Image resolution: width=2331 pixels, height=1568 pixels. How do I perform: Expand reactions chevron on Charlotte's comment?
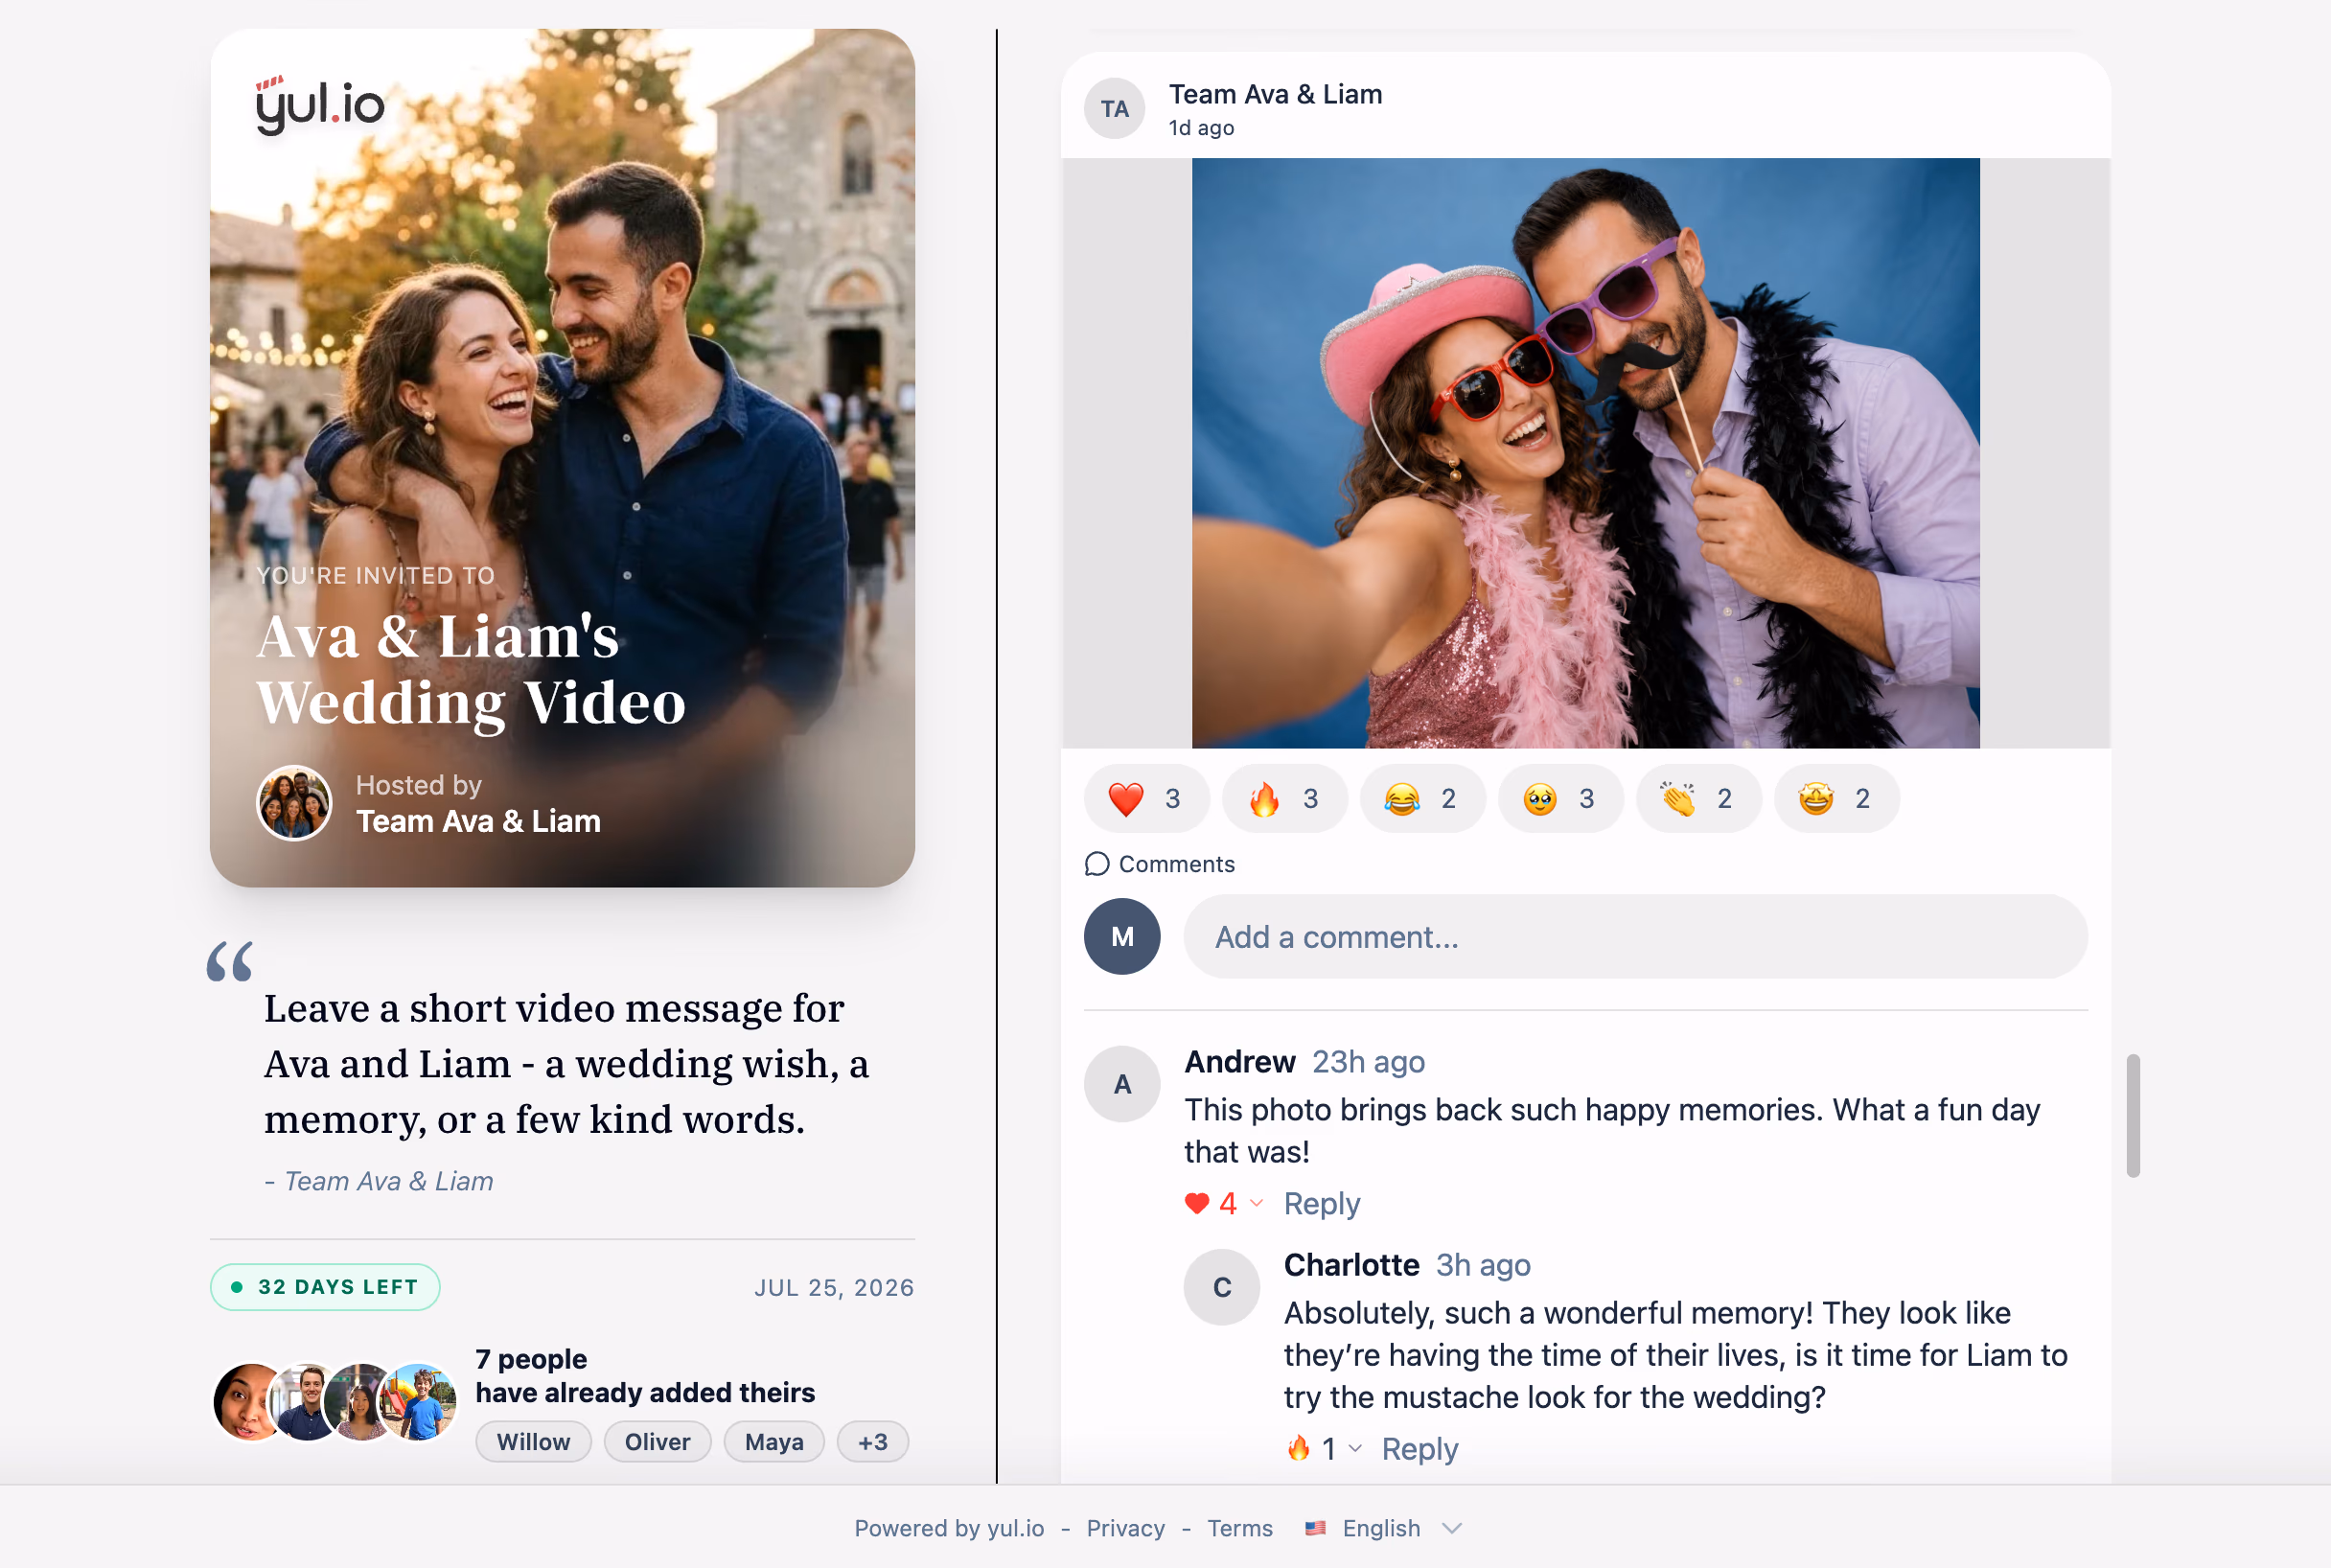tap(1355, 1448)
